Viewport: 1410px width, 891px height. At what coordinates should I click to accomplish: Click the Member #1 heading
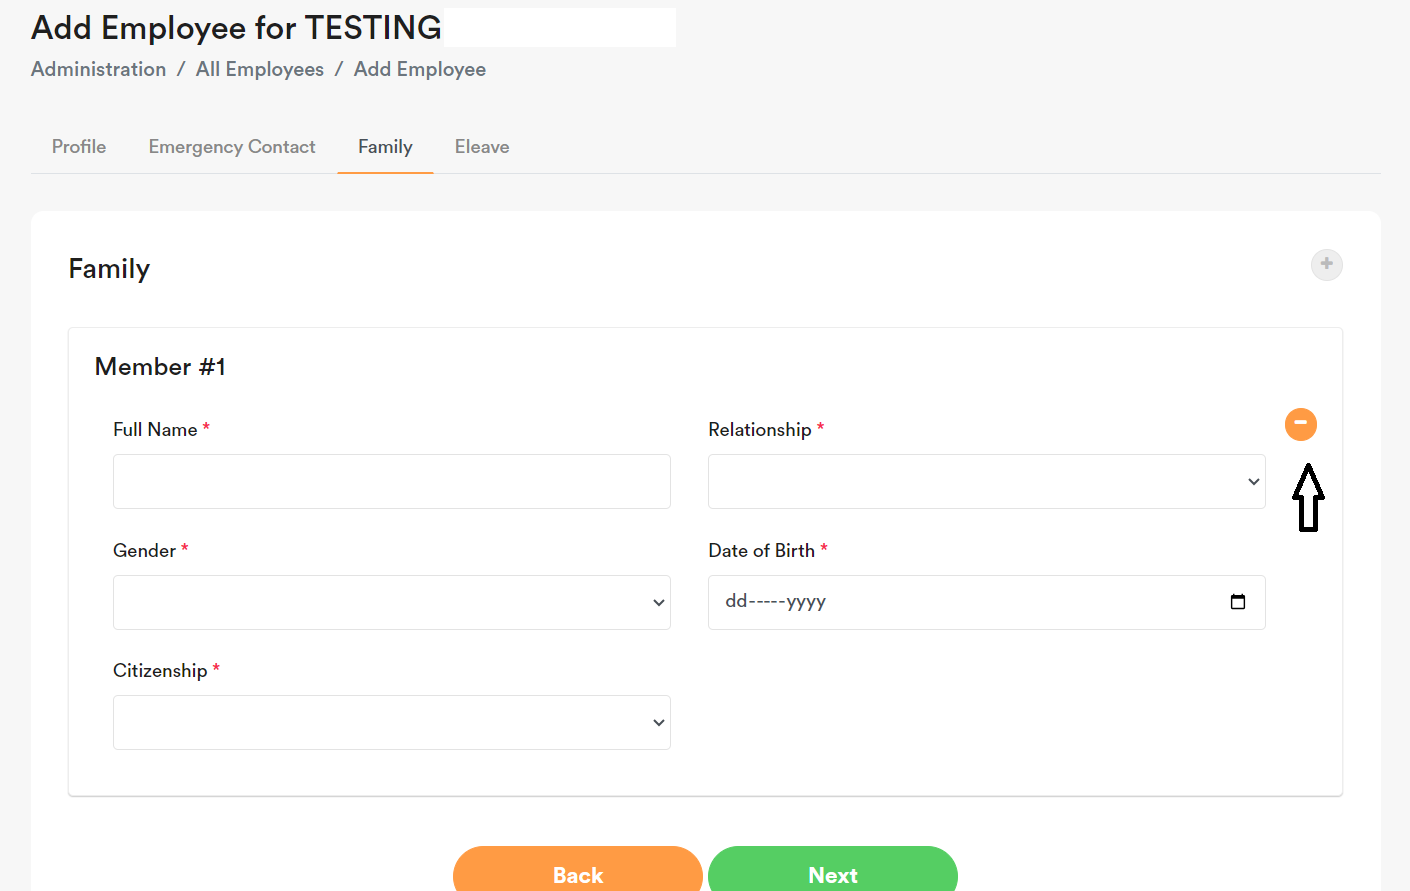160,367
